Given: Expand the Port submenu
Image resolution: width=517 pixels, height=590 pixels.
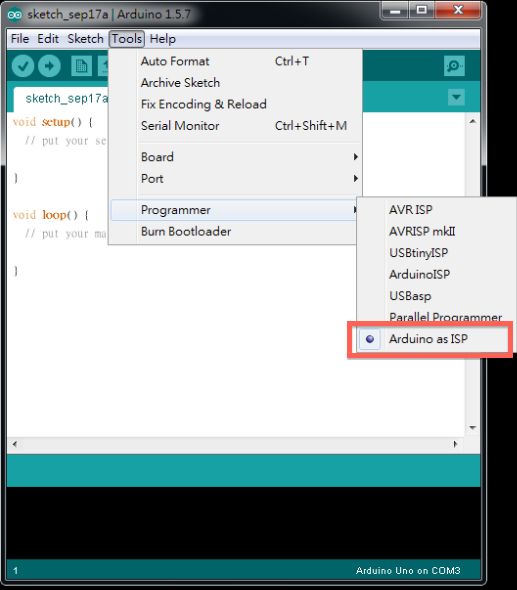Looking at the screenshot, I should [235, 178].
